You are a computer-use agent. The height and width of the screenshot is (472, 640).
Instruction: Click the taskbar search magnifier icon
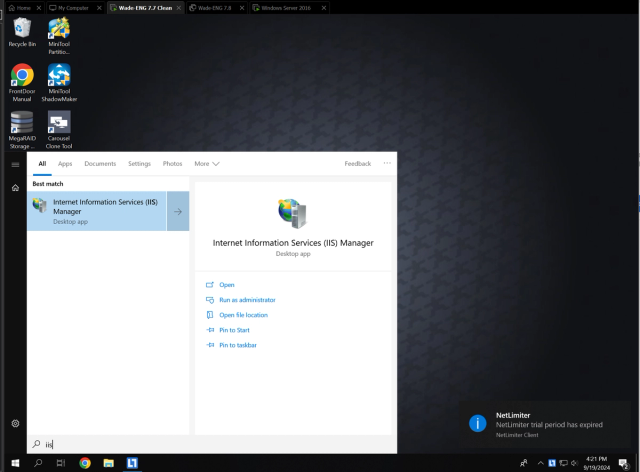(38, 463)
